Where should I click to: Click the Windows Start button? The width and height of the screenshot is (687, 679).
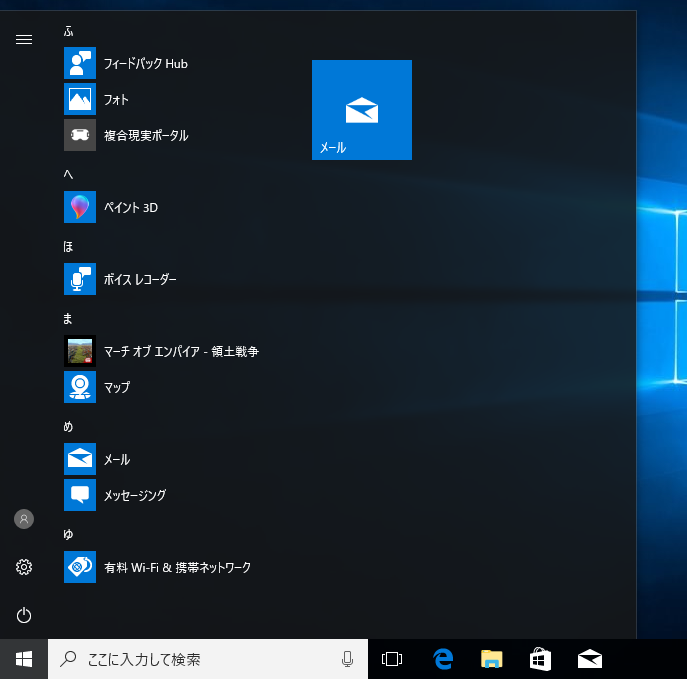pos(24,659)
